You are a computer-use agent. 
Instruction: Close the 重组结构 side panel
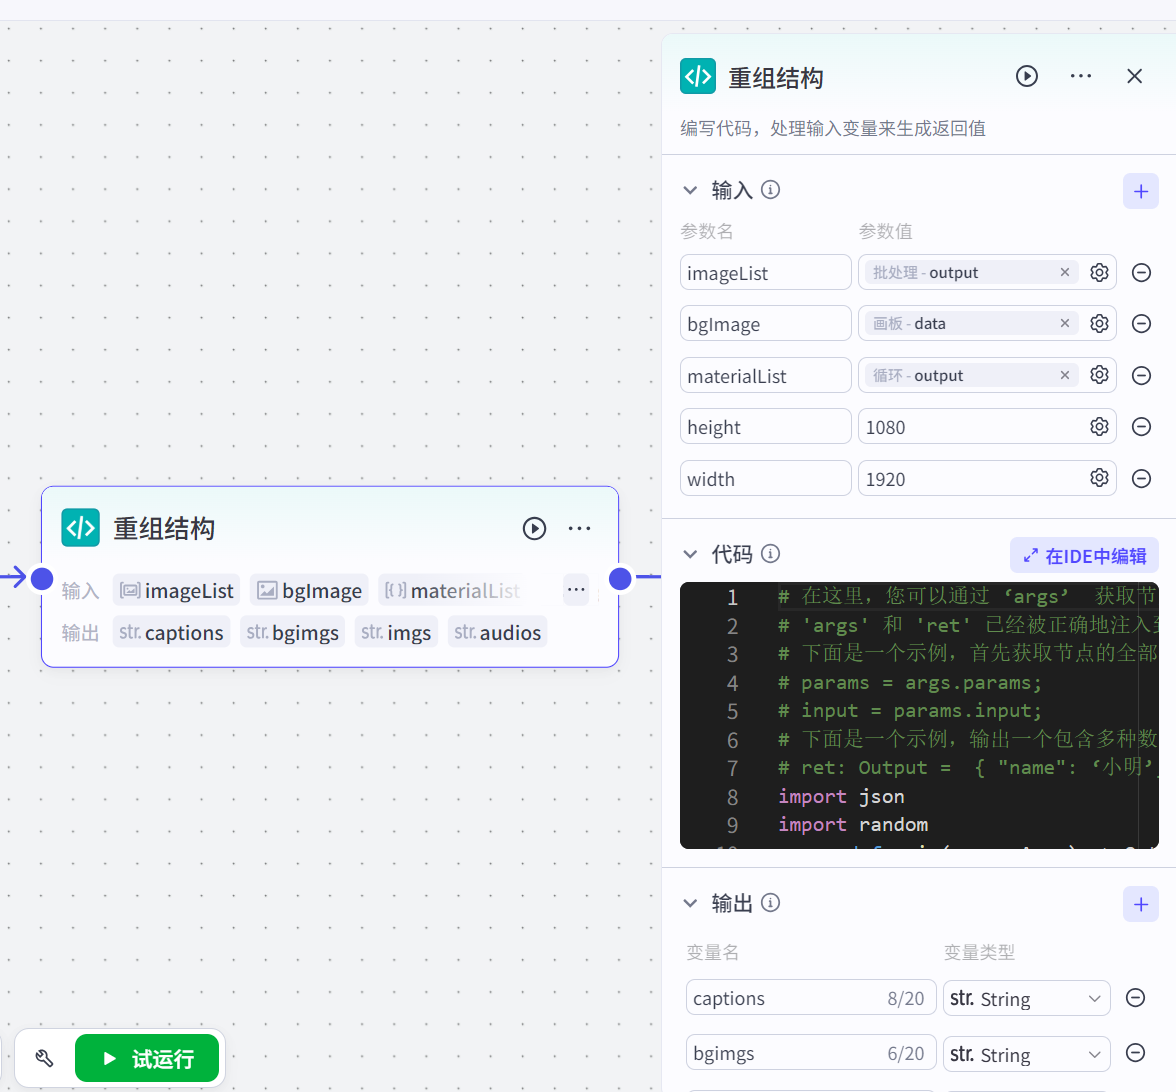(x=1135, y=76)
